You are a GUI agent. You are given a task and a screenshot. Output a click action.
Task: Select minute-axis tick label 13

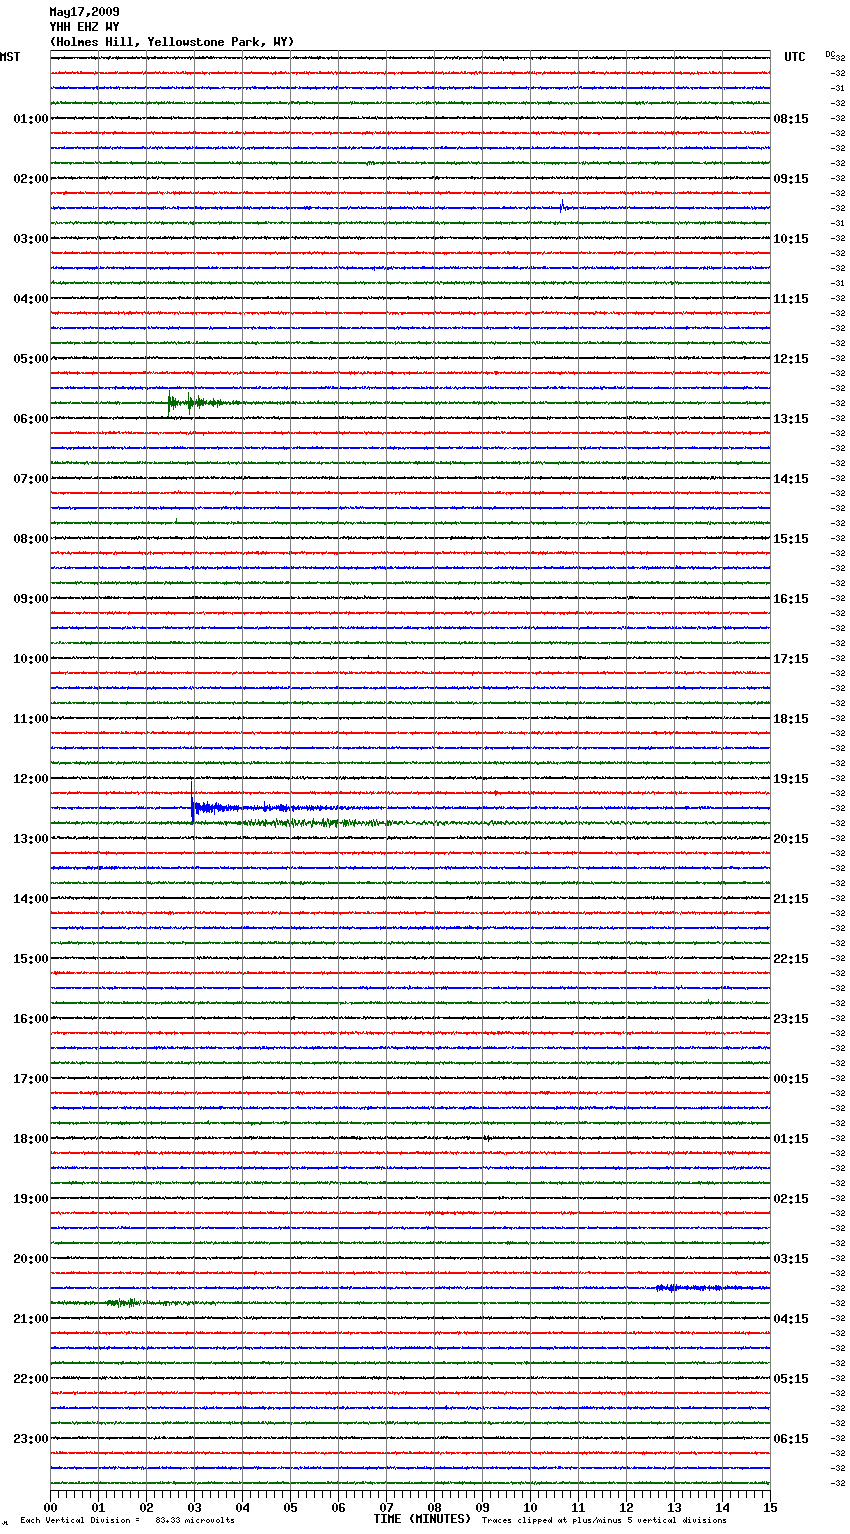tap(674, 1507)
